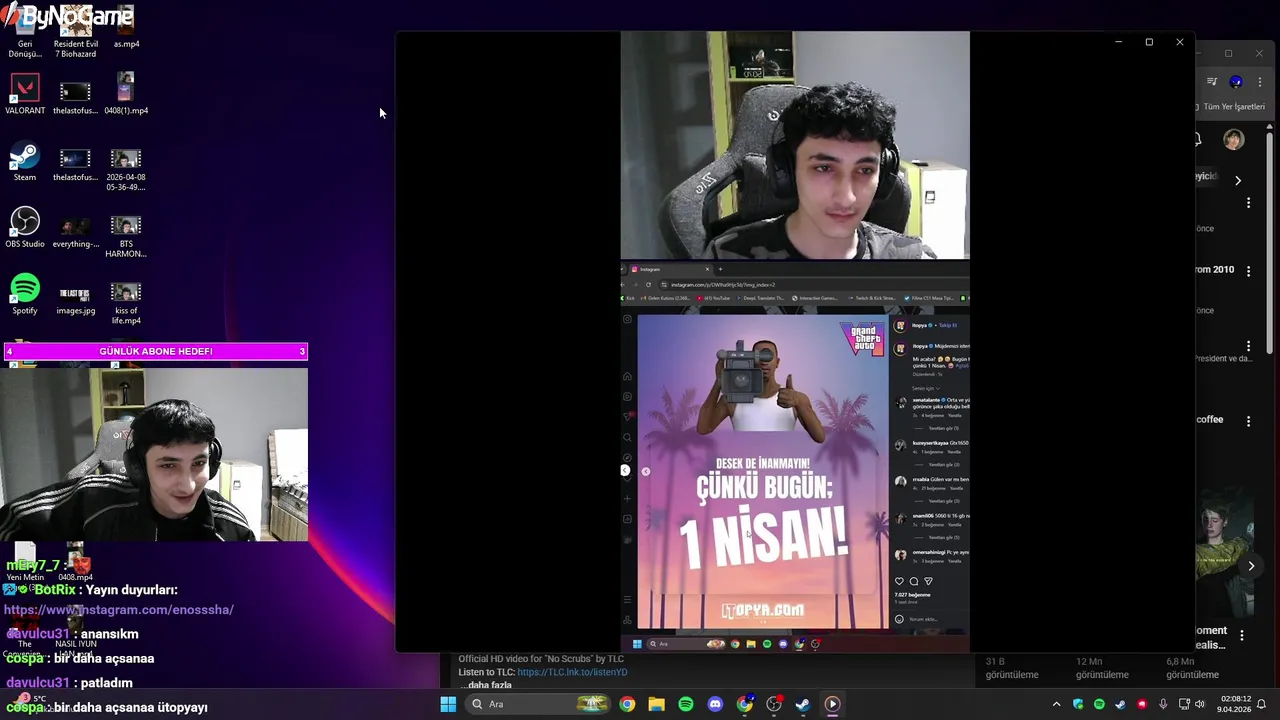Open three-dot menu next to 'coffee' video
This screenshot has width=1280, height=720.
pos(1248,420)
